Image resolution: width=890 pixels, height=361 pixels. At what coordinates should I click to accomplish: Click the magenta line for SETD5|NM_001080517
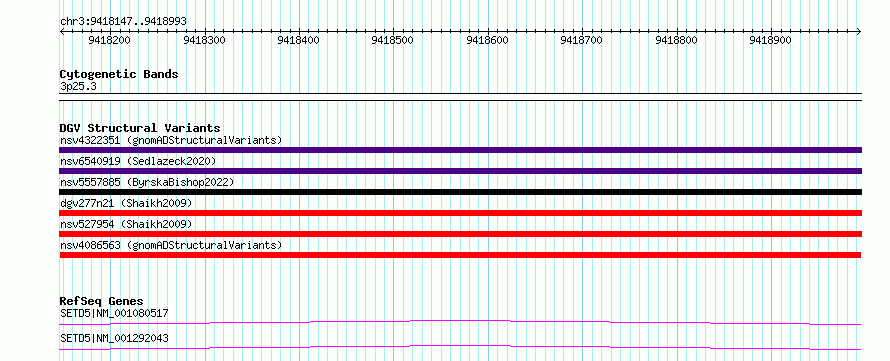460,322
